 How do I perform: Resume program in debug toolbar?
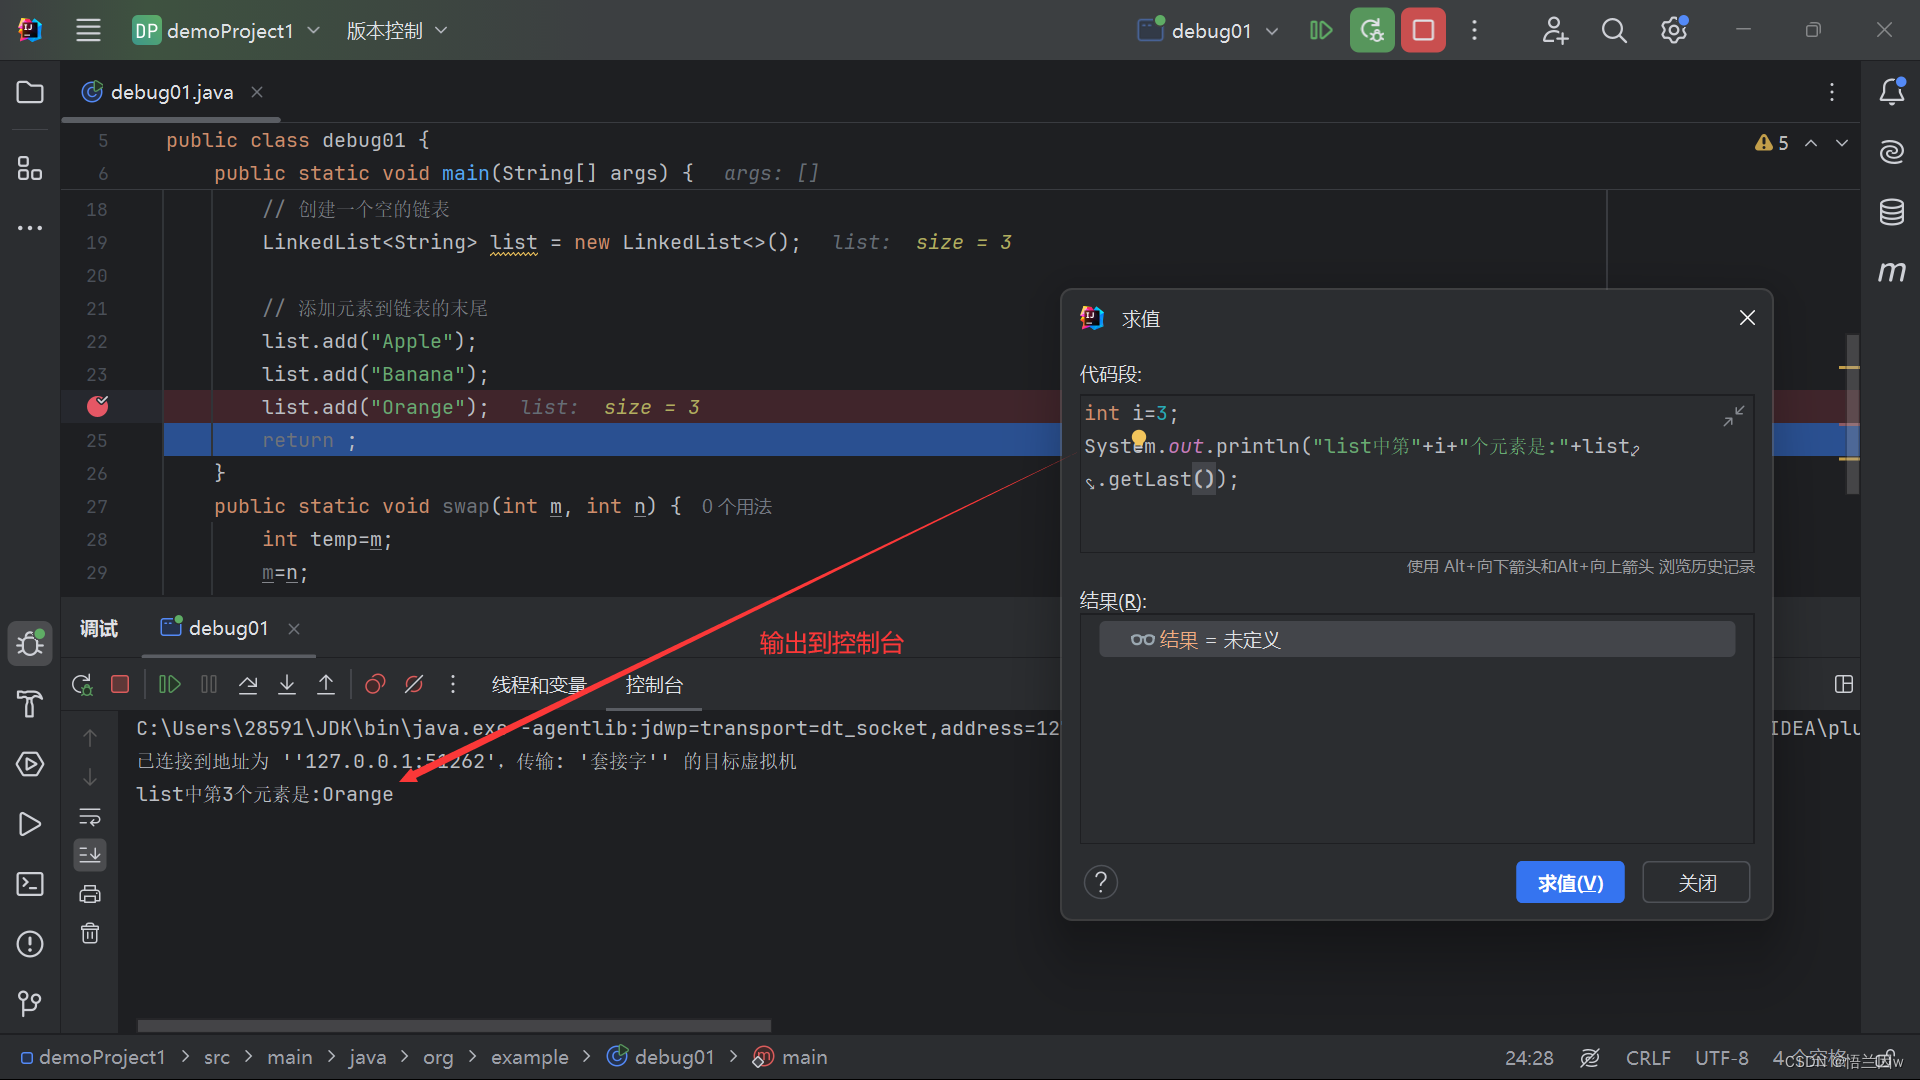170,684
